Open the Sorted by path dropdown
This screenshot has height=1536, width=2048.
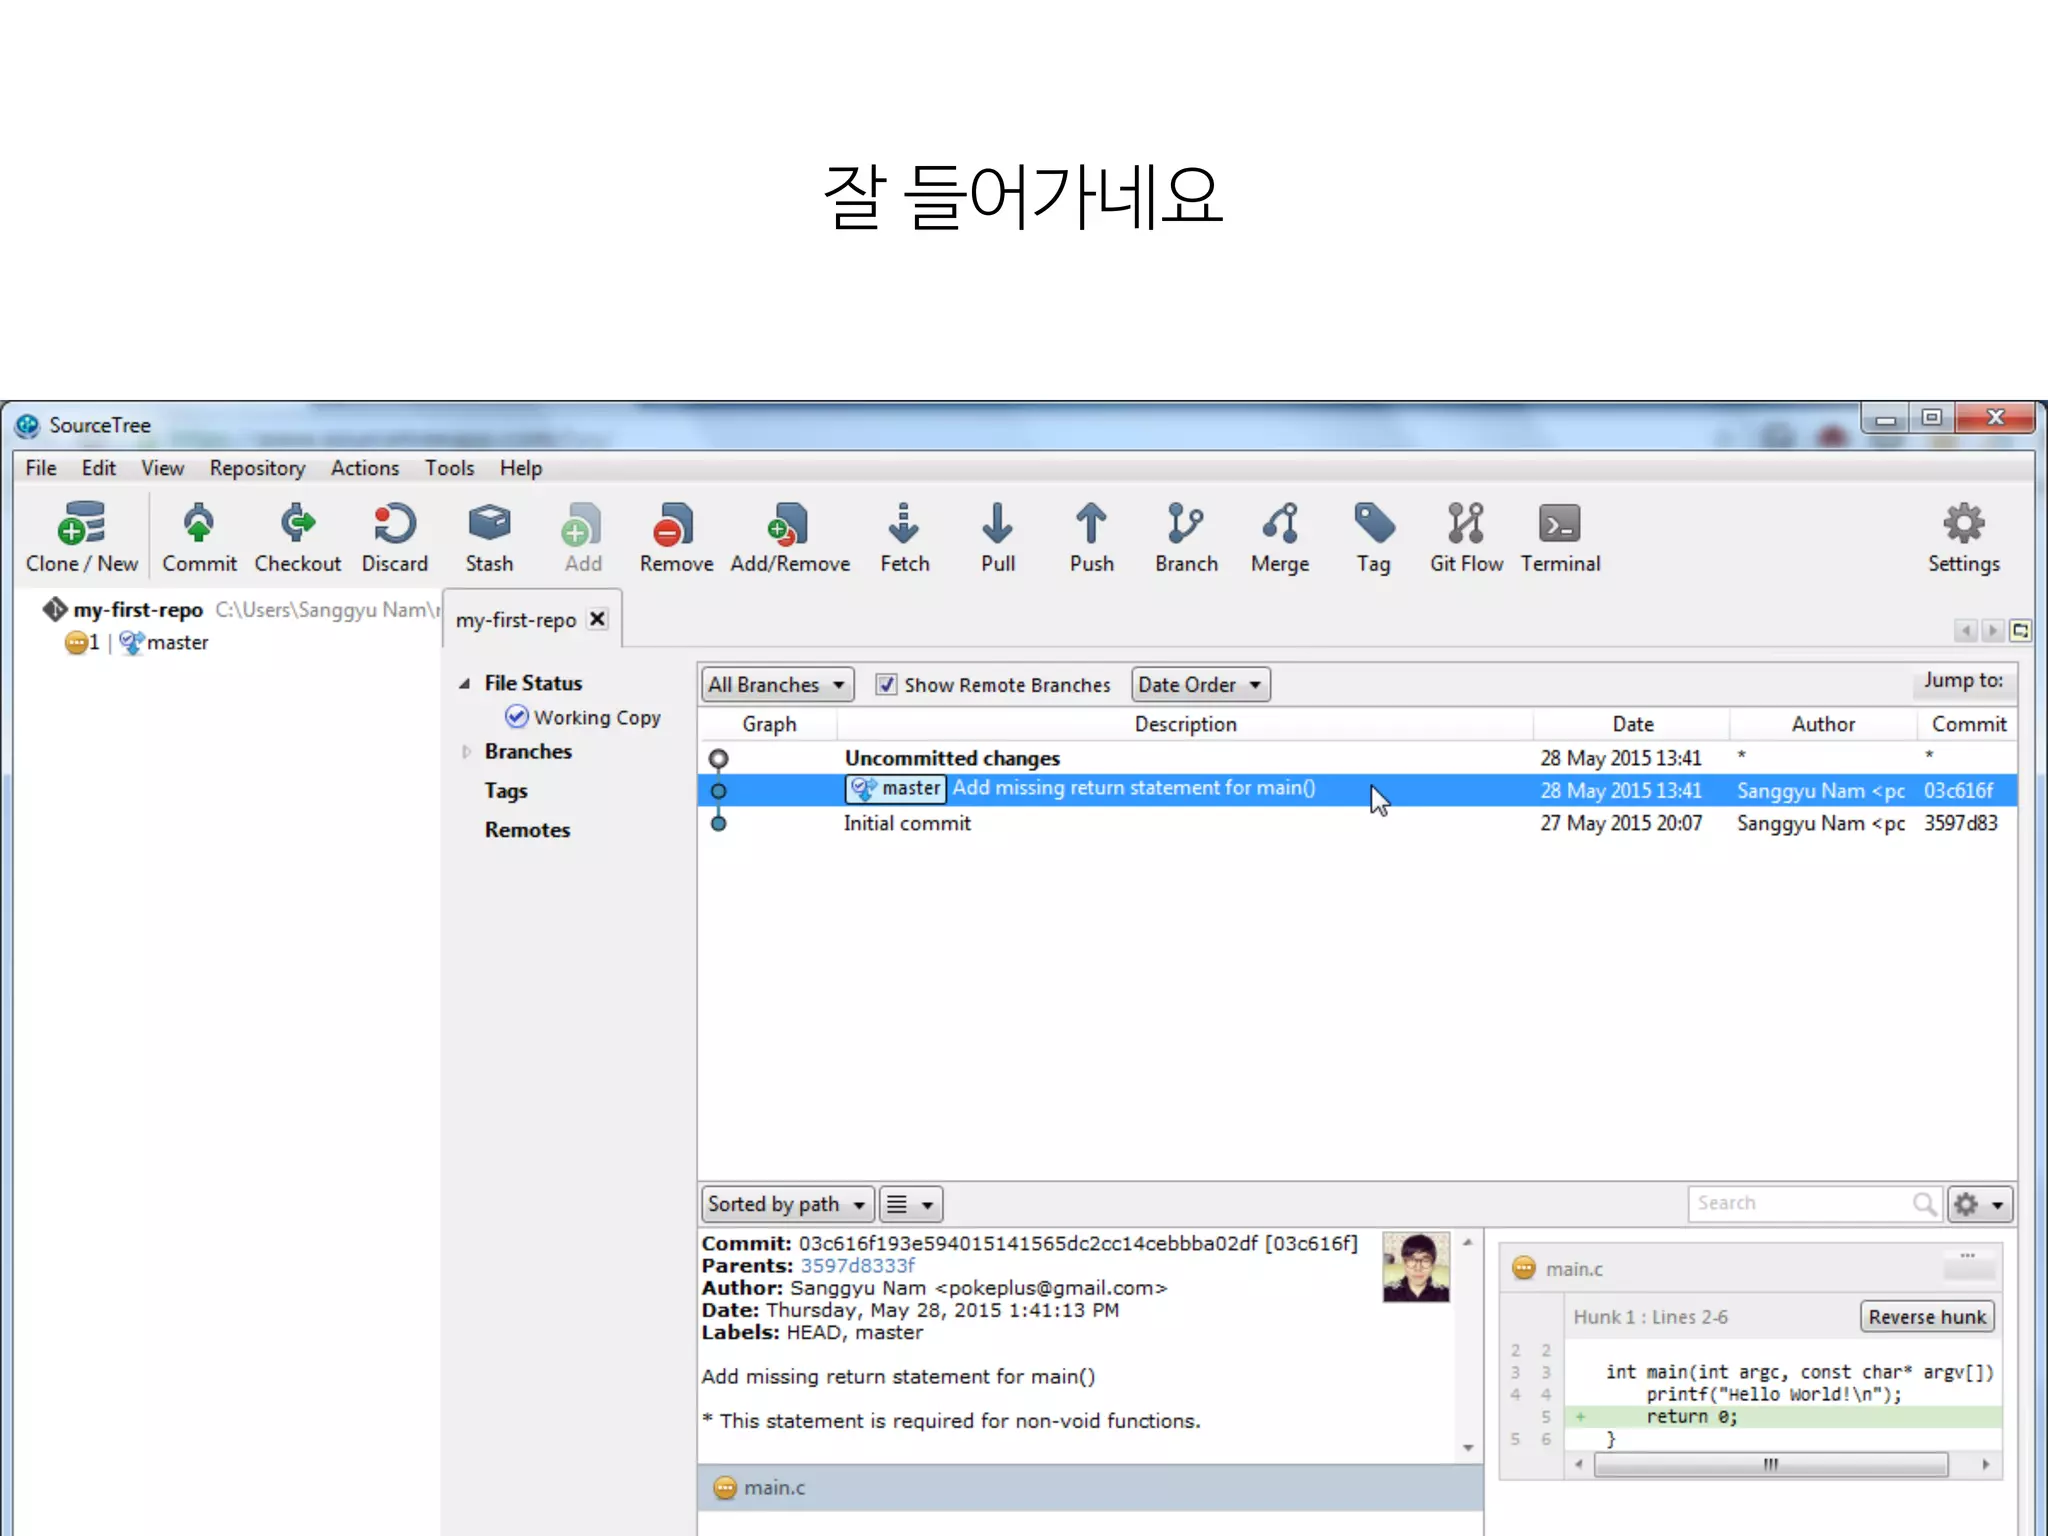[x=787, y=1204]
